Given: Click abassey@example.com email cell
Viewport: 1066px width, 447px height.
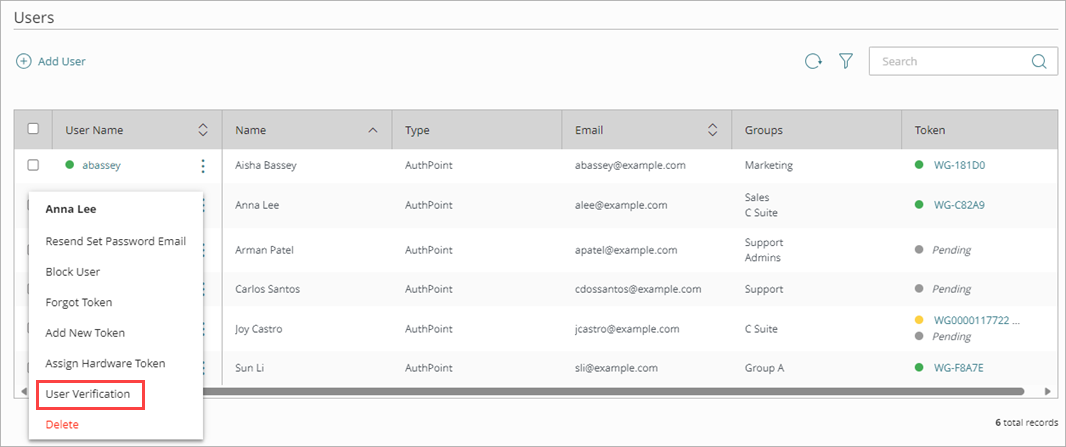Looking at the screenshot, I should coord(630,164).
